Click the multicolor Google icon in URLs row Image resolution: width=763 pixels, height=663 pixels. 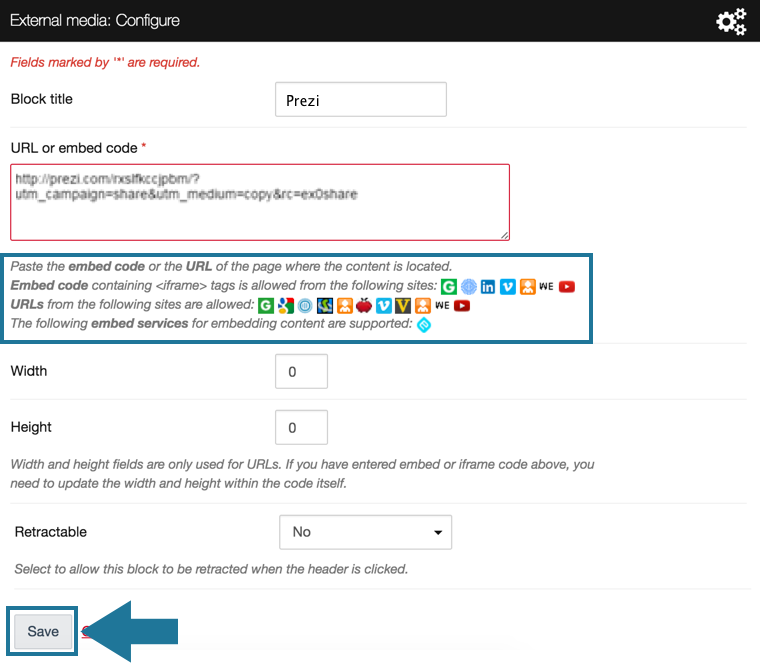pos(285,305)
